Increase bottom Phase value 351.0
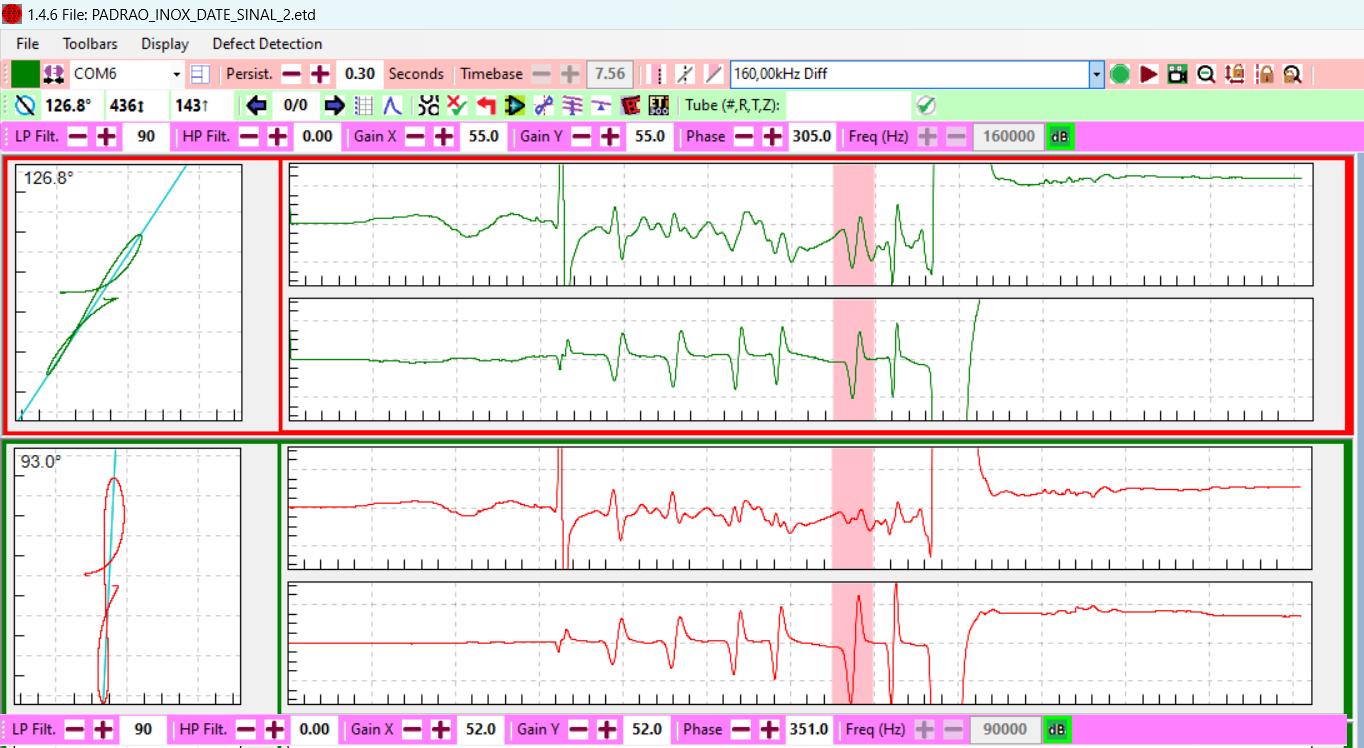 pos(769,729)
